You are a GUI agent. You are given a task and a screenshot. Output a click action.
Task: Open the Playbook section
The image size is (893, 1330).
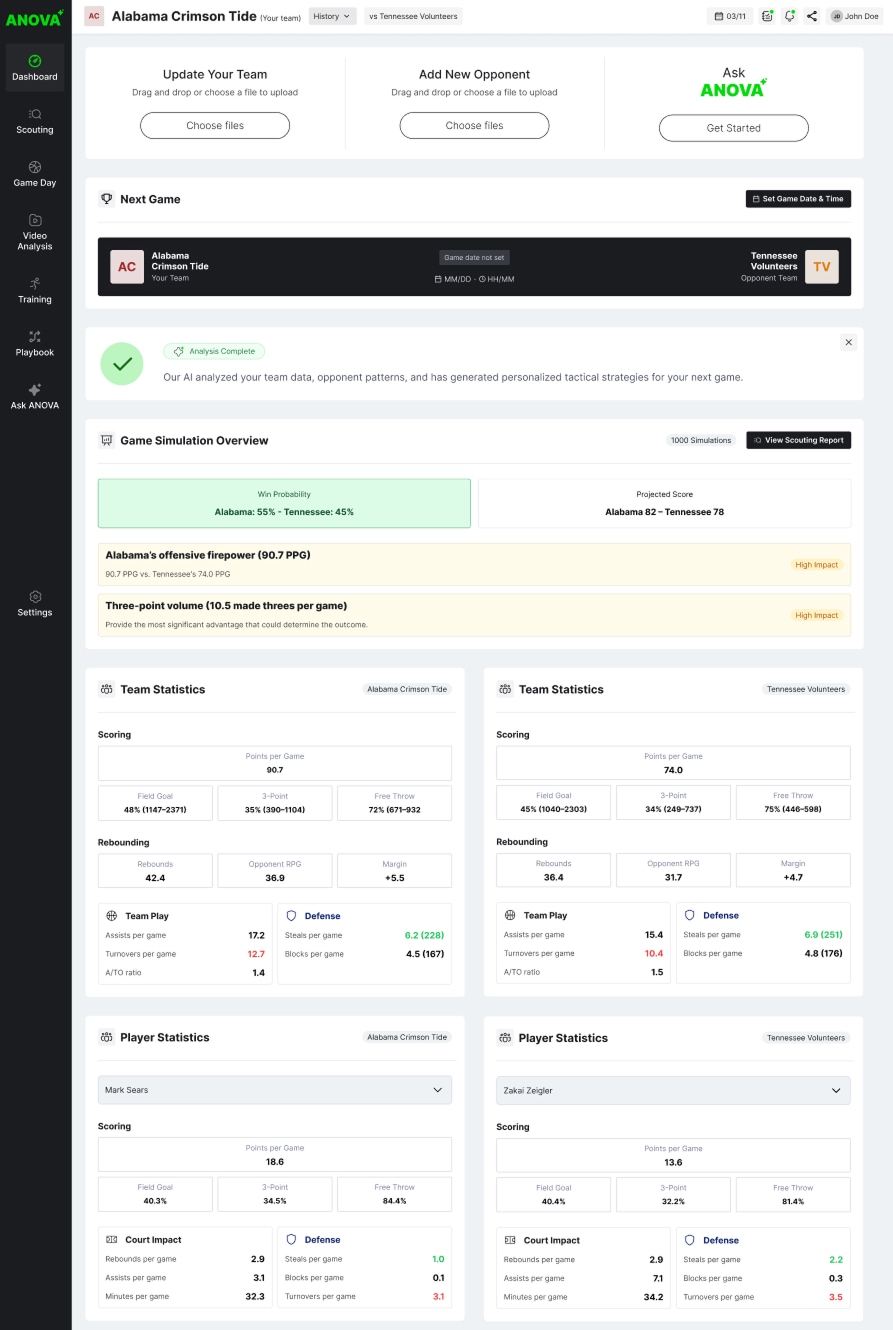tap(35, 343)
